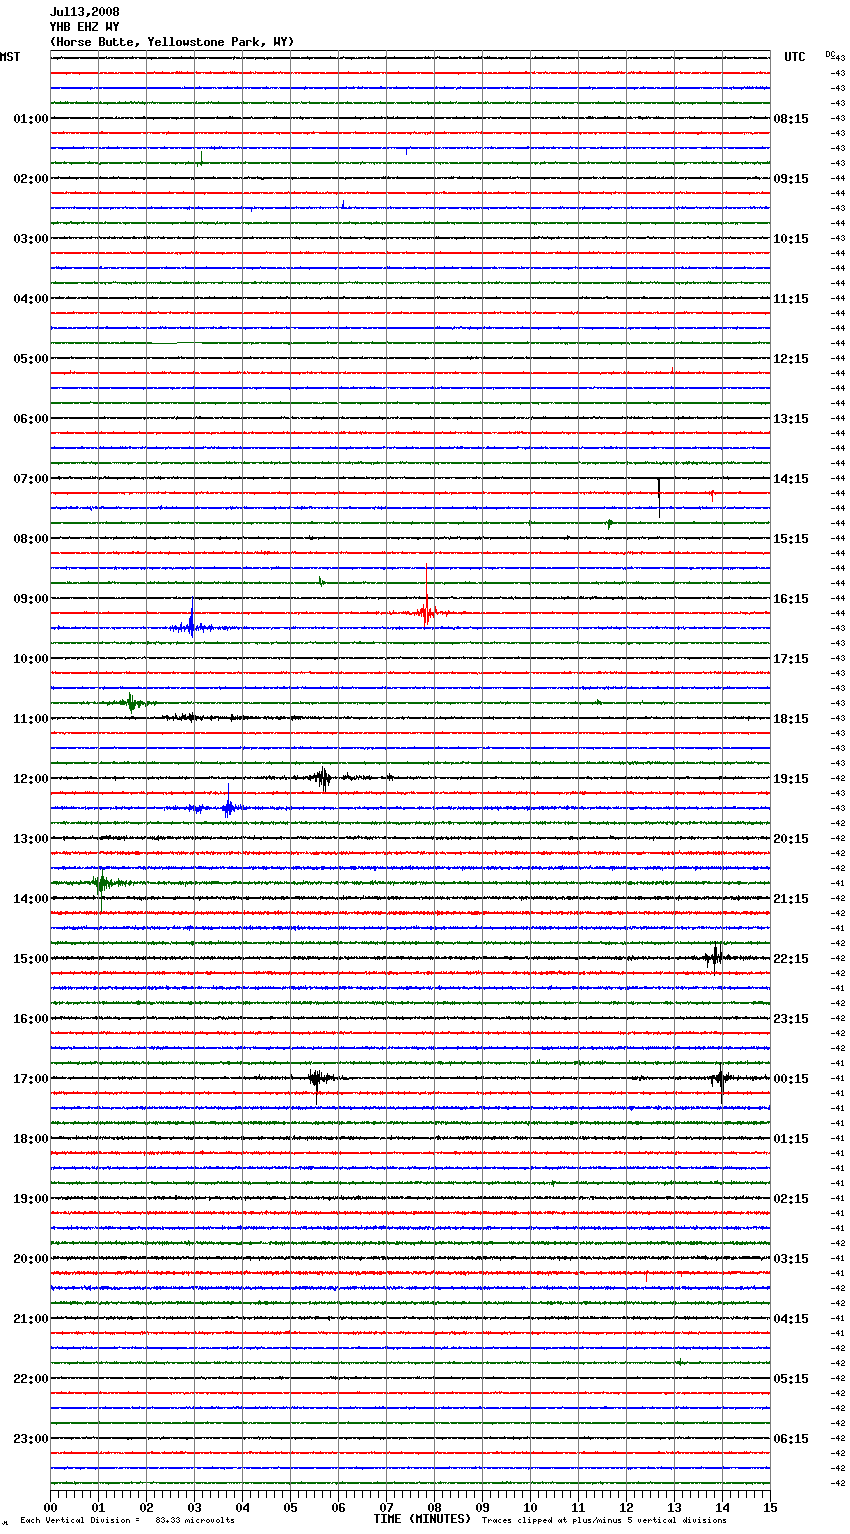850x1534 pixels.
Task: Select the 10:00 MST time label
Action: (x=31, y=659)
